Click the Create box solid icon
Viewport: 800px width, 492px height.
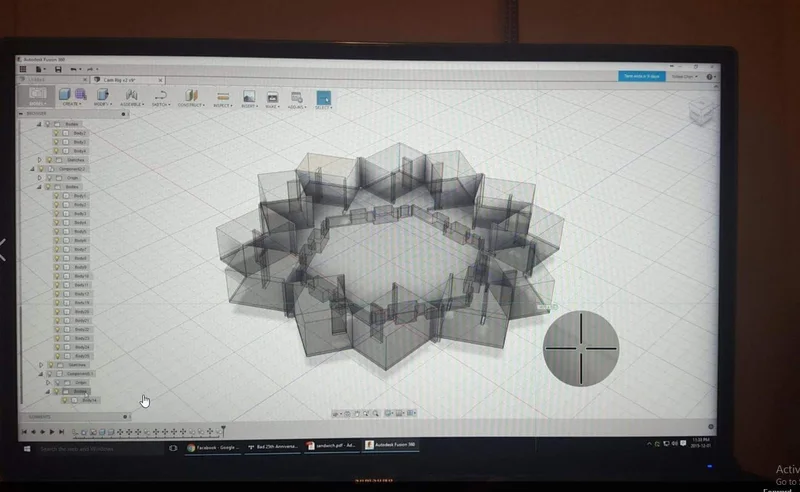click(x=64, y=94)
